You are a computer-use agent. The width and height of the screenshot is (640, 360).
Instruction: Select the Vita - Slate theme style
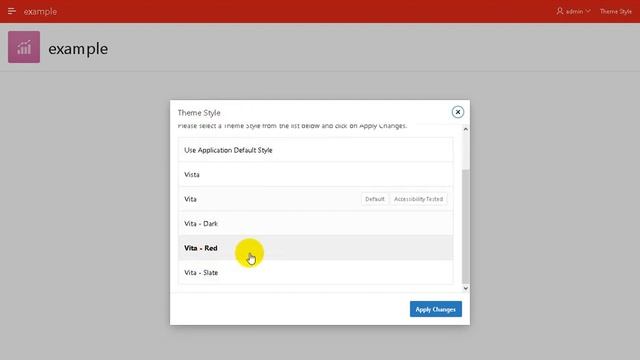316,272
